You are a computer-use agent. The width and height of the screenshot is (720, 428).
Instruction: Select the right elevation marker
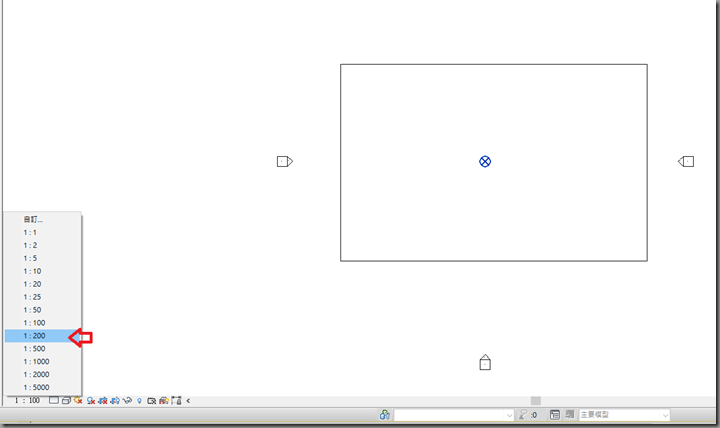pos(686,162)
